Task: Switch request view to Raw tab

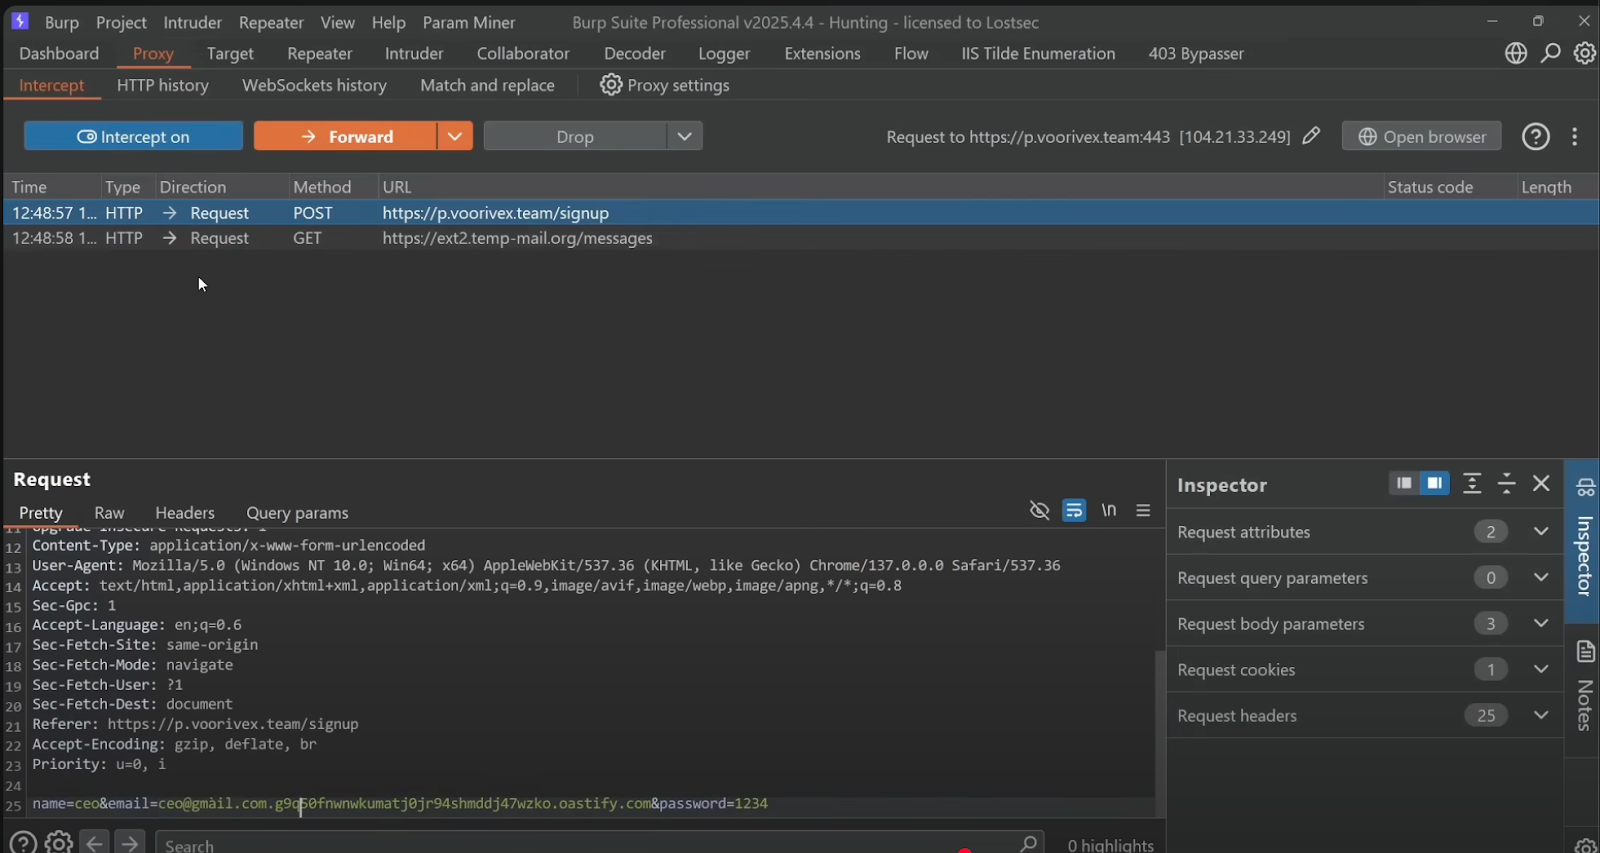Action: (109, 512)
